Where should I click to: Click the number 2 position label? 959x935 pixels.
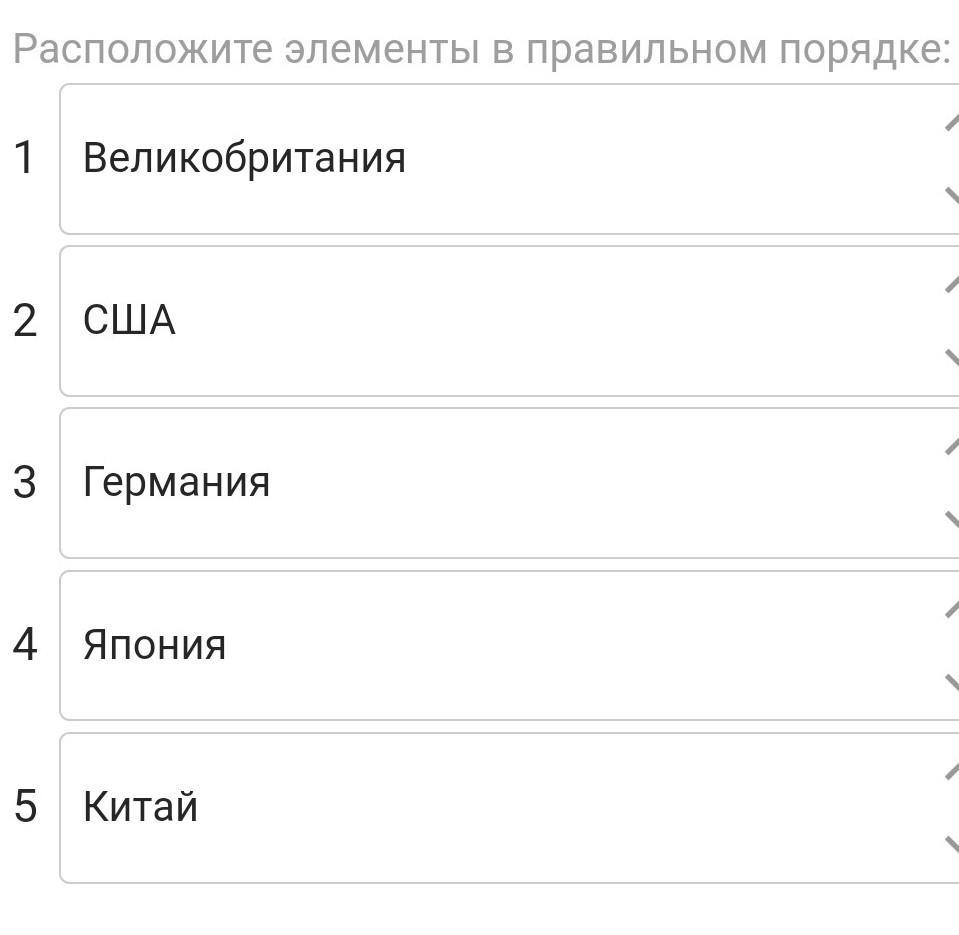pos(25,320)
